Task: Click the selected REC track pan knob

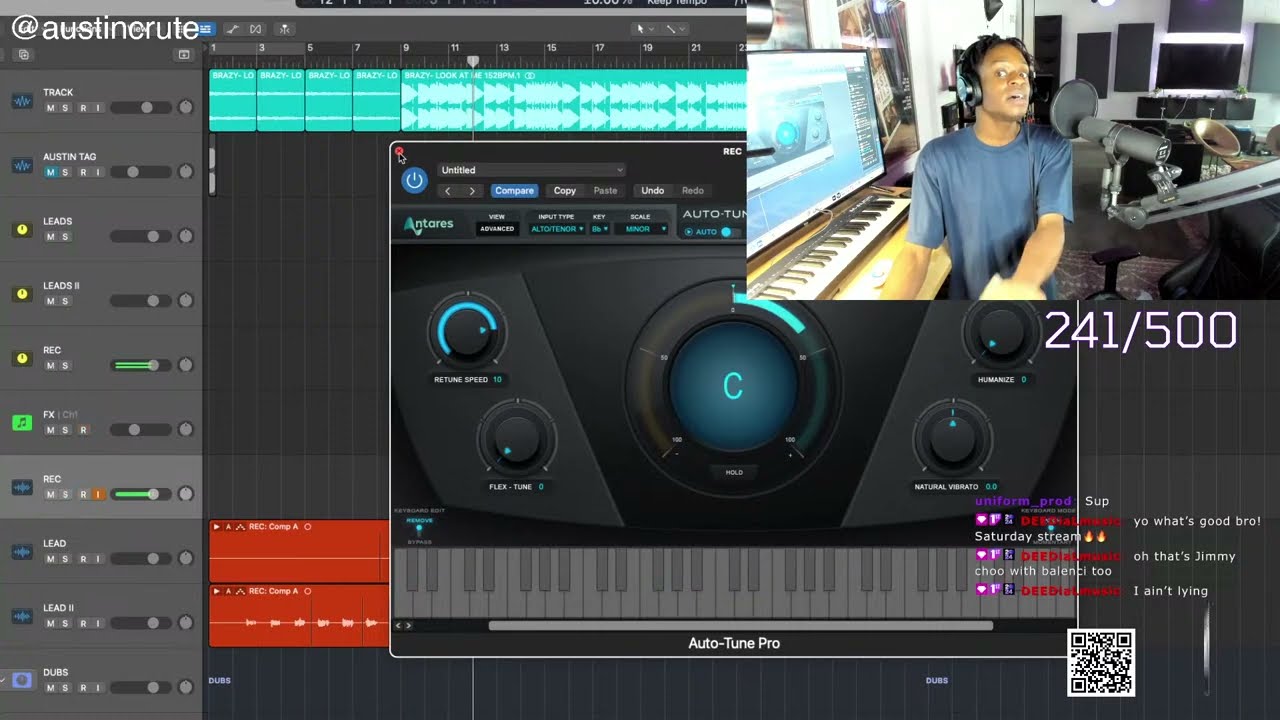Action: 185,494
